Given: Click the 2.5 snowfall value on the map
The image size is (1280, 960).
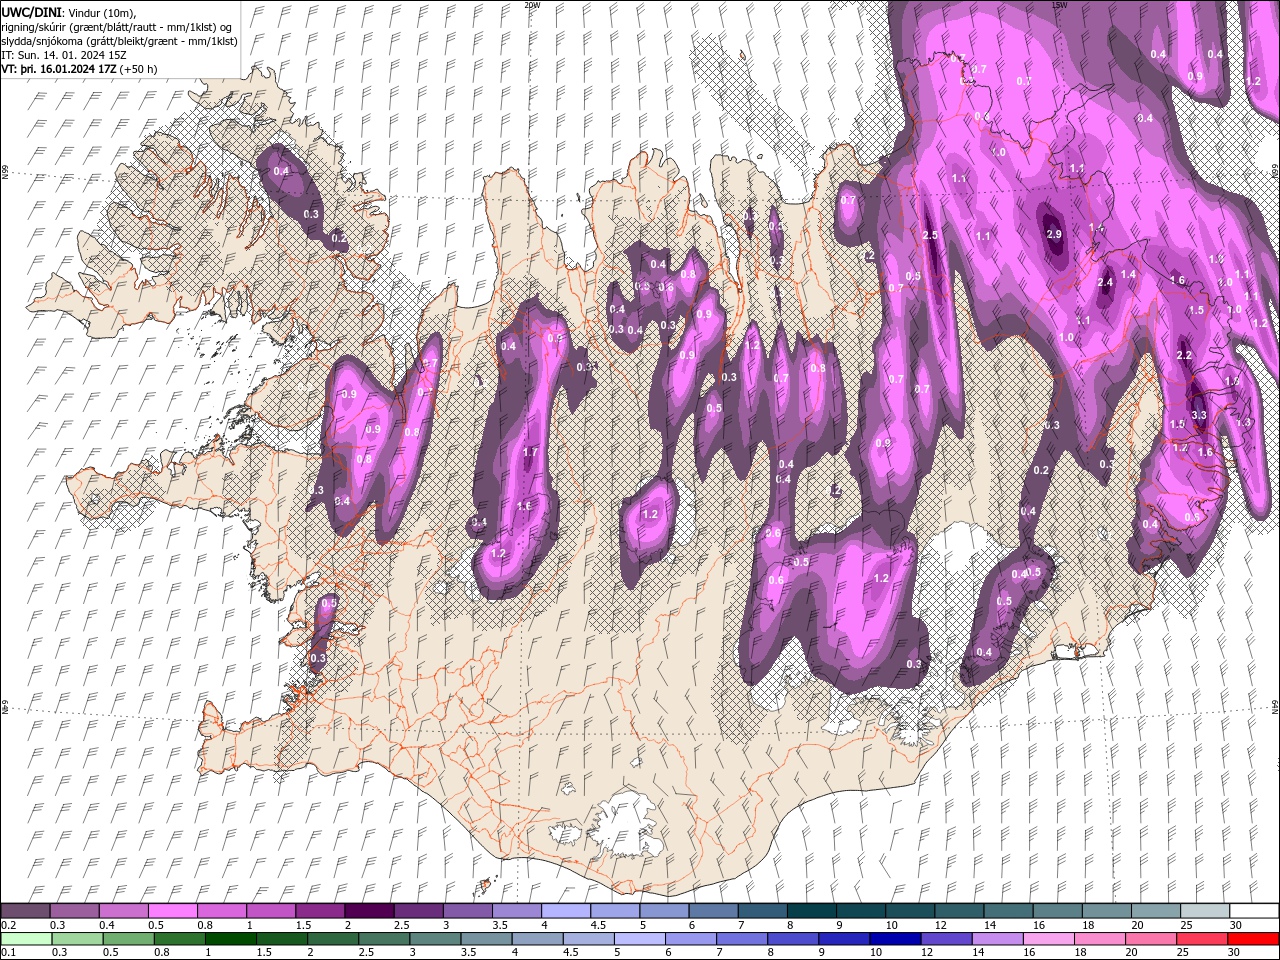Looking at the screenshot, I should point(930,235).
